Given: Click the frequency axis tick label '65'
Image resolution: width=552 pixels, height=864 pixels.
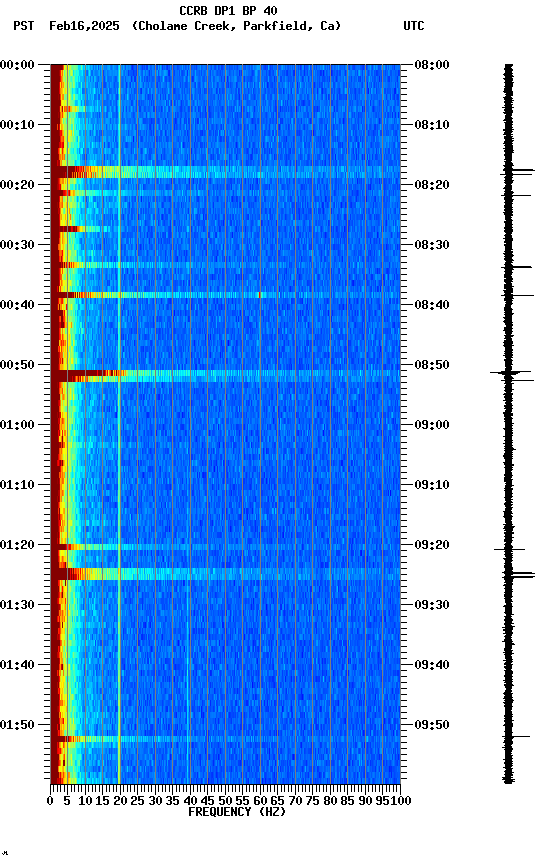Looking at the screenshot, I should point(278,802).
